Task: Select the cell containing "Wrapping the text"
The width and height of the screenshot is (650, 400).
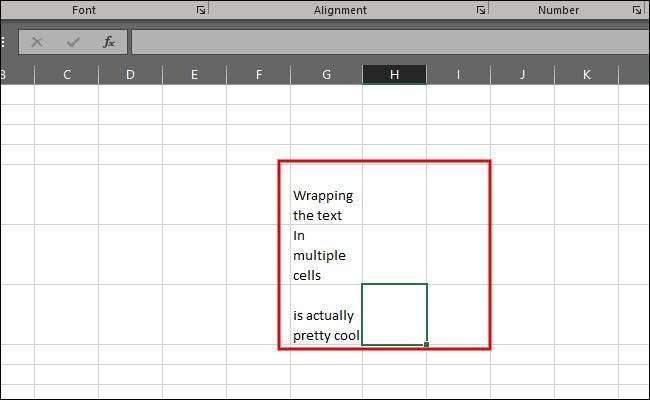Action: click(326, 205)
